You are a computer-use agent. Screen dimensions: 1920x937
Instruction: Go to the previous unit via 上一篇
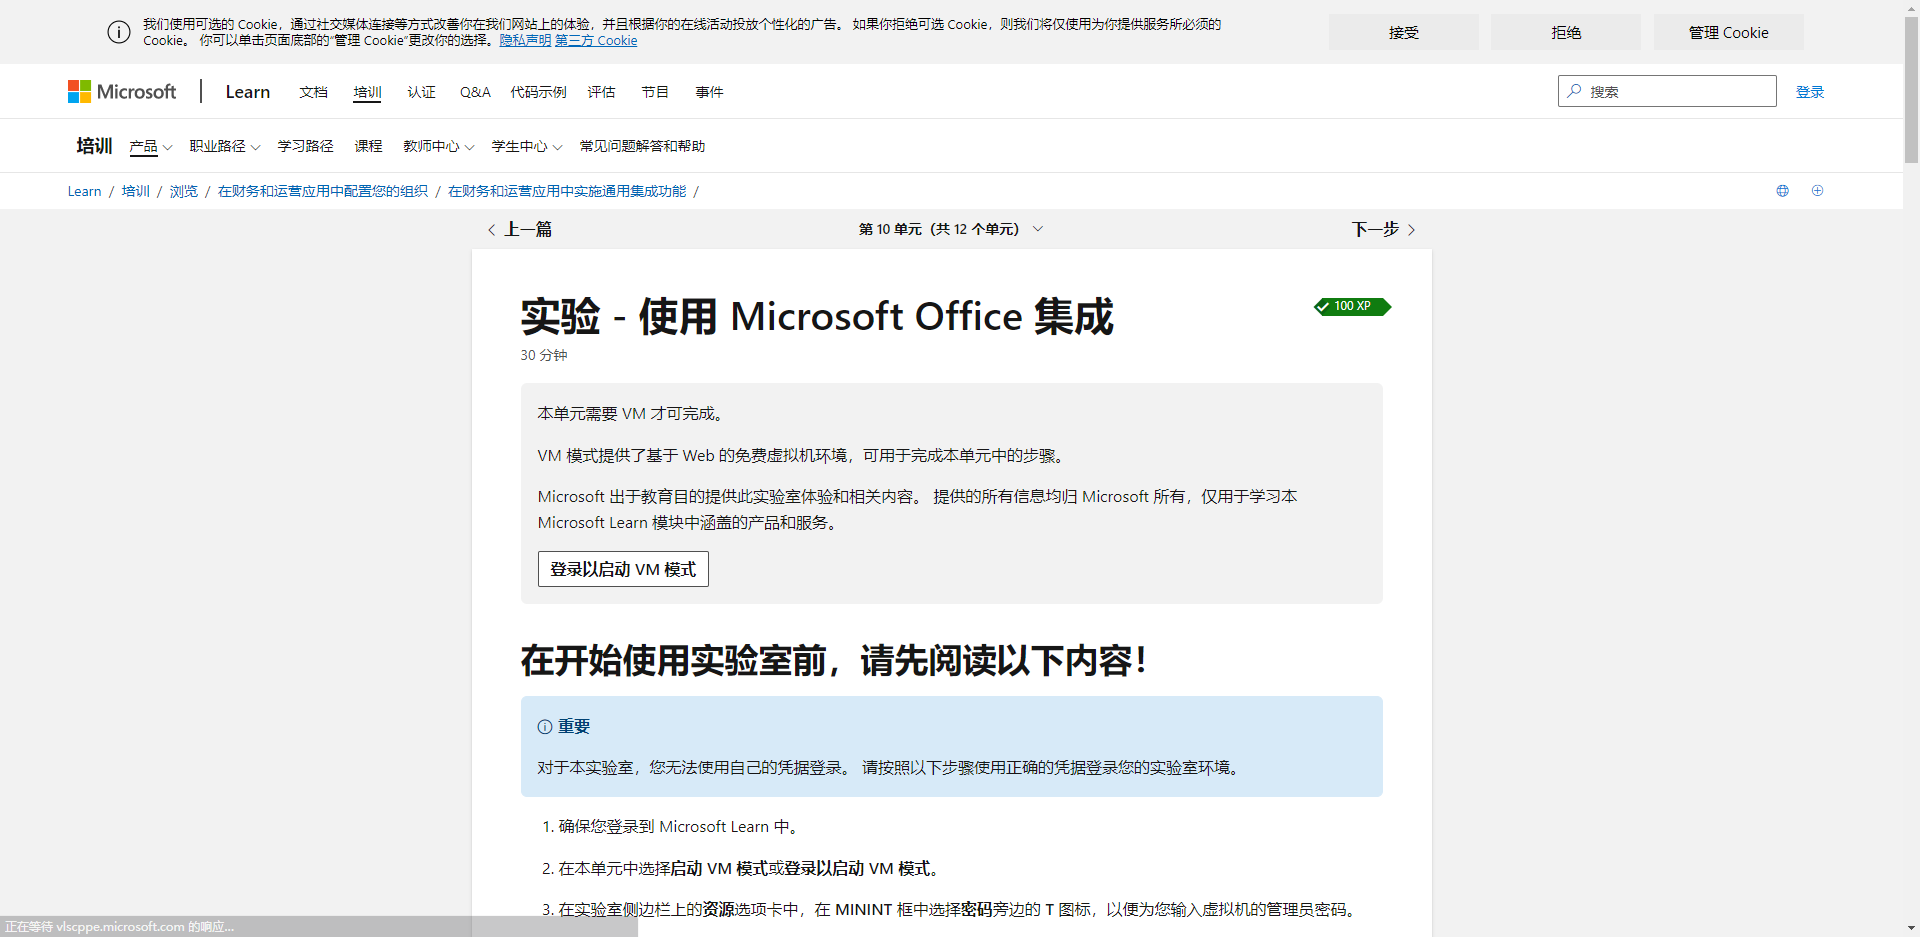tap(520, 230)
